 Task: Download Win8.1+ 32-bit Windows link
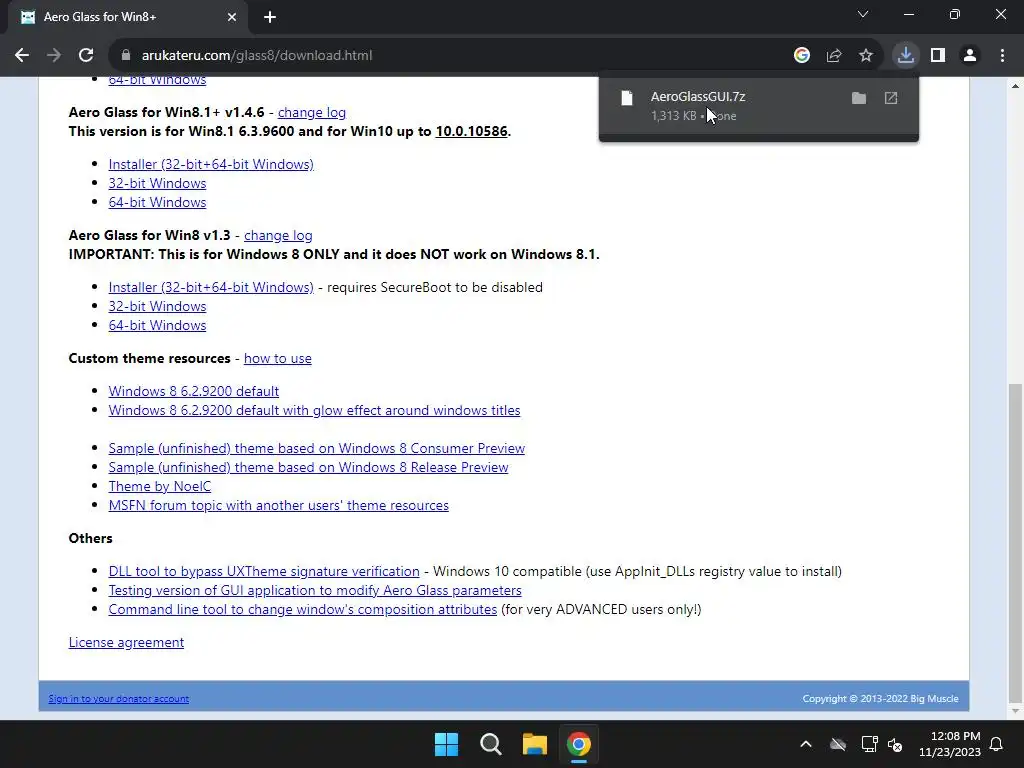(157, 184)
